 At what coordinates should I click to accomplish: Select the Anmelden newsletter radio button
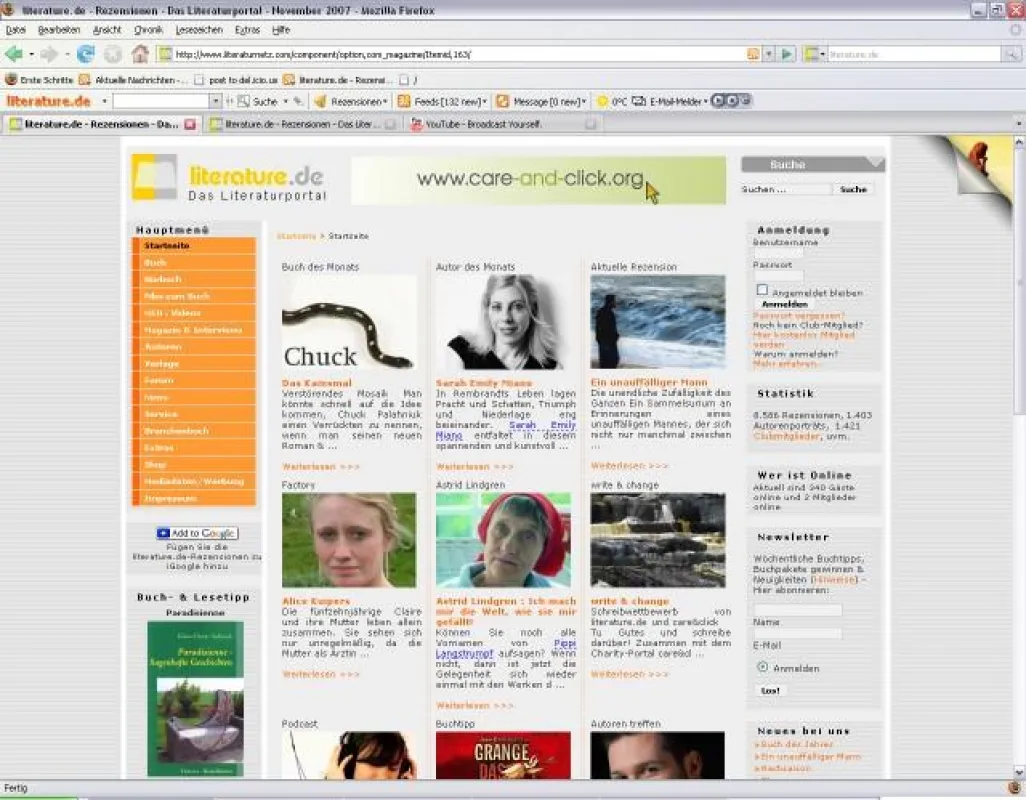click(762, 667)
